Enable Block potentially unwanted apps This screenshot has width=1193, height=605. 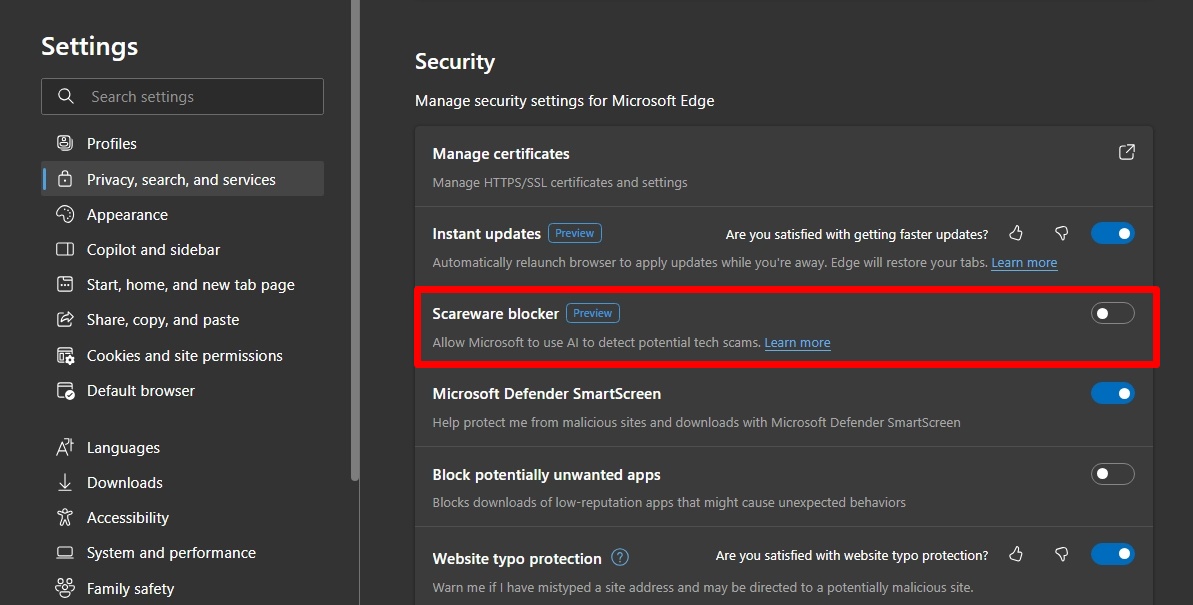point(1112,473)
